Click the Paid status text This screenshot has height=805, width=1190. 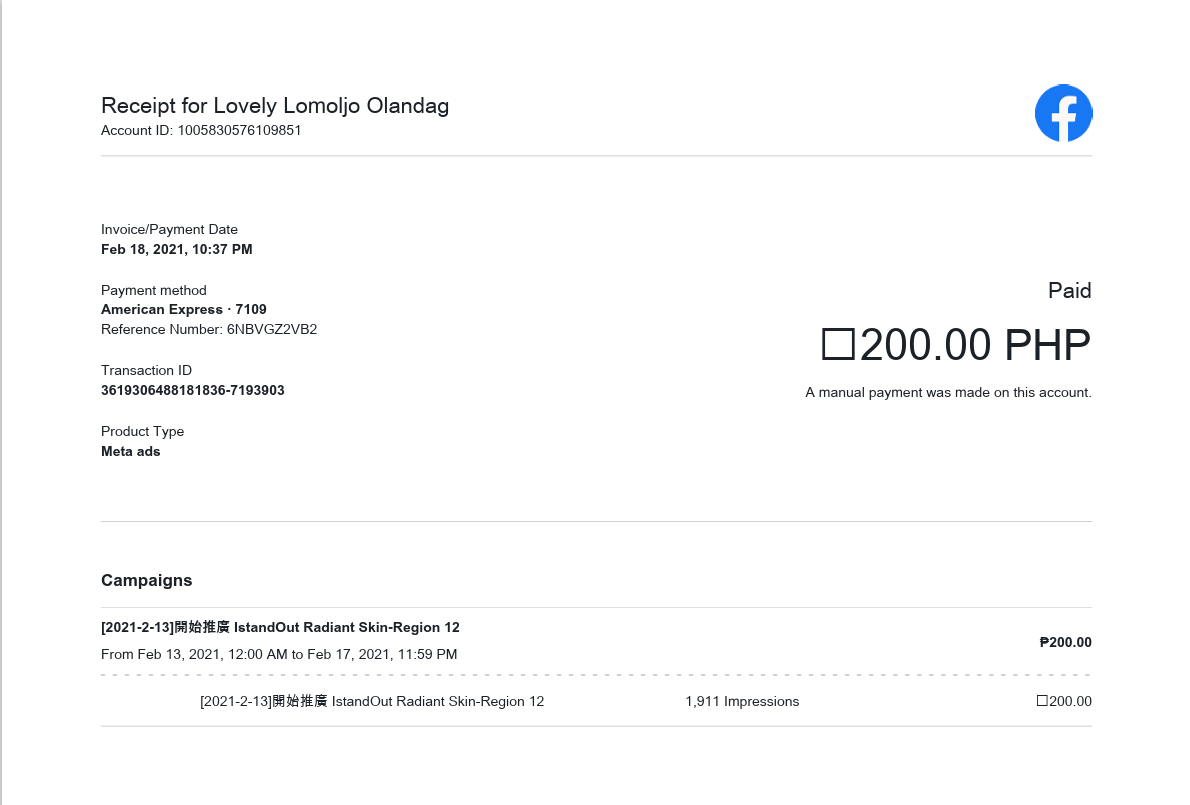[1069, 291]
